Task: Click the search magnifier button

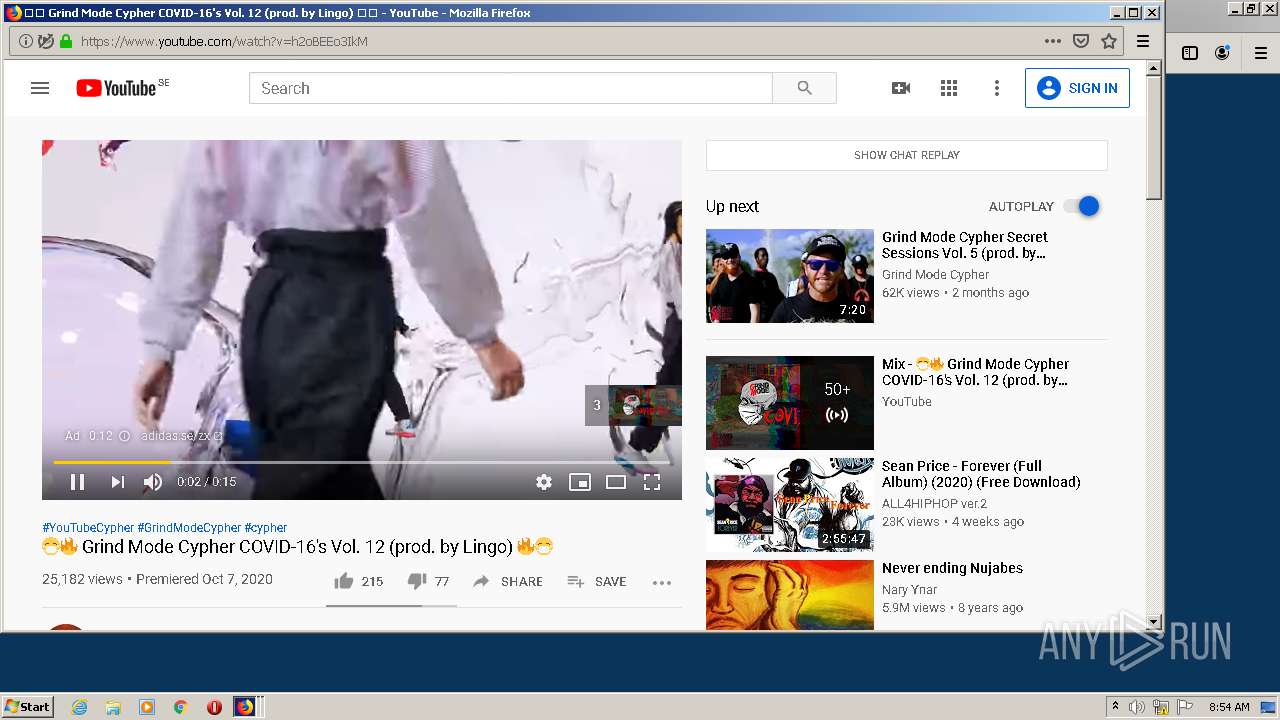Action: point(804,88)
